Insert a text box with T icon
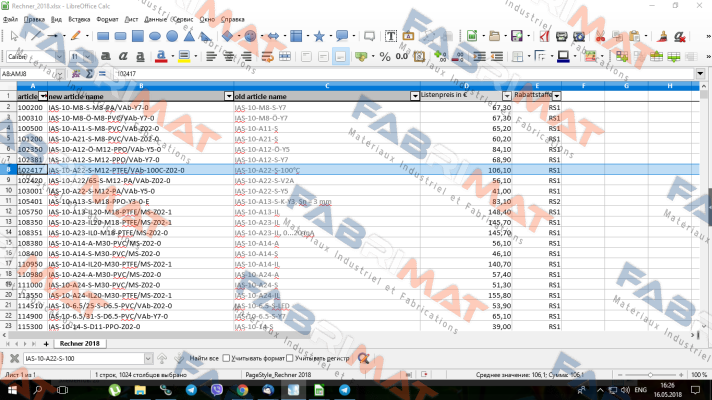The width and height of the screenshot is (712, 400). (x=391, y=36)
